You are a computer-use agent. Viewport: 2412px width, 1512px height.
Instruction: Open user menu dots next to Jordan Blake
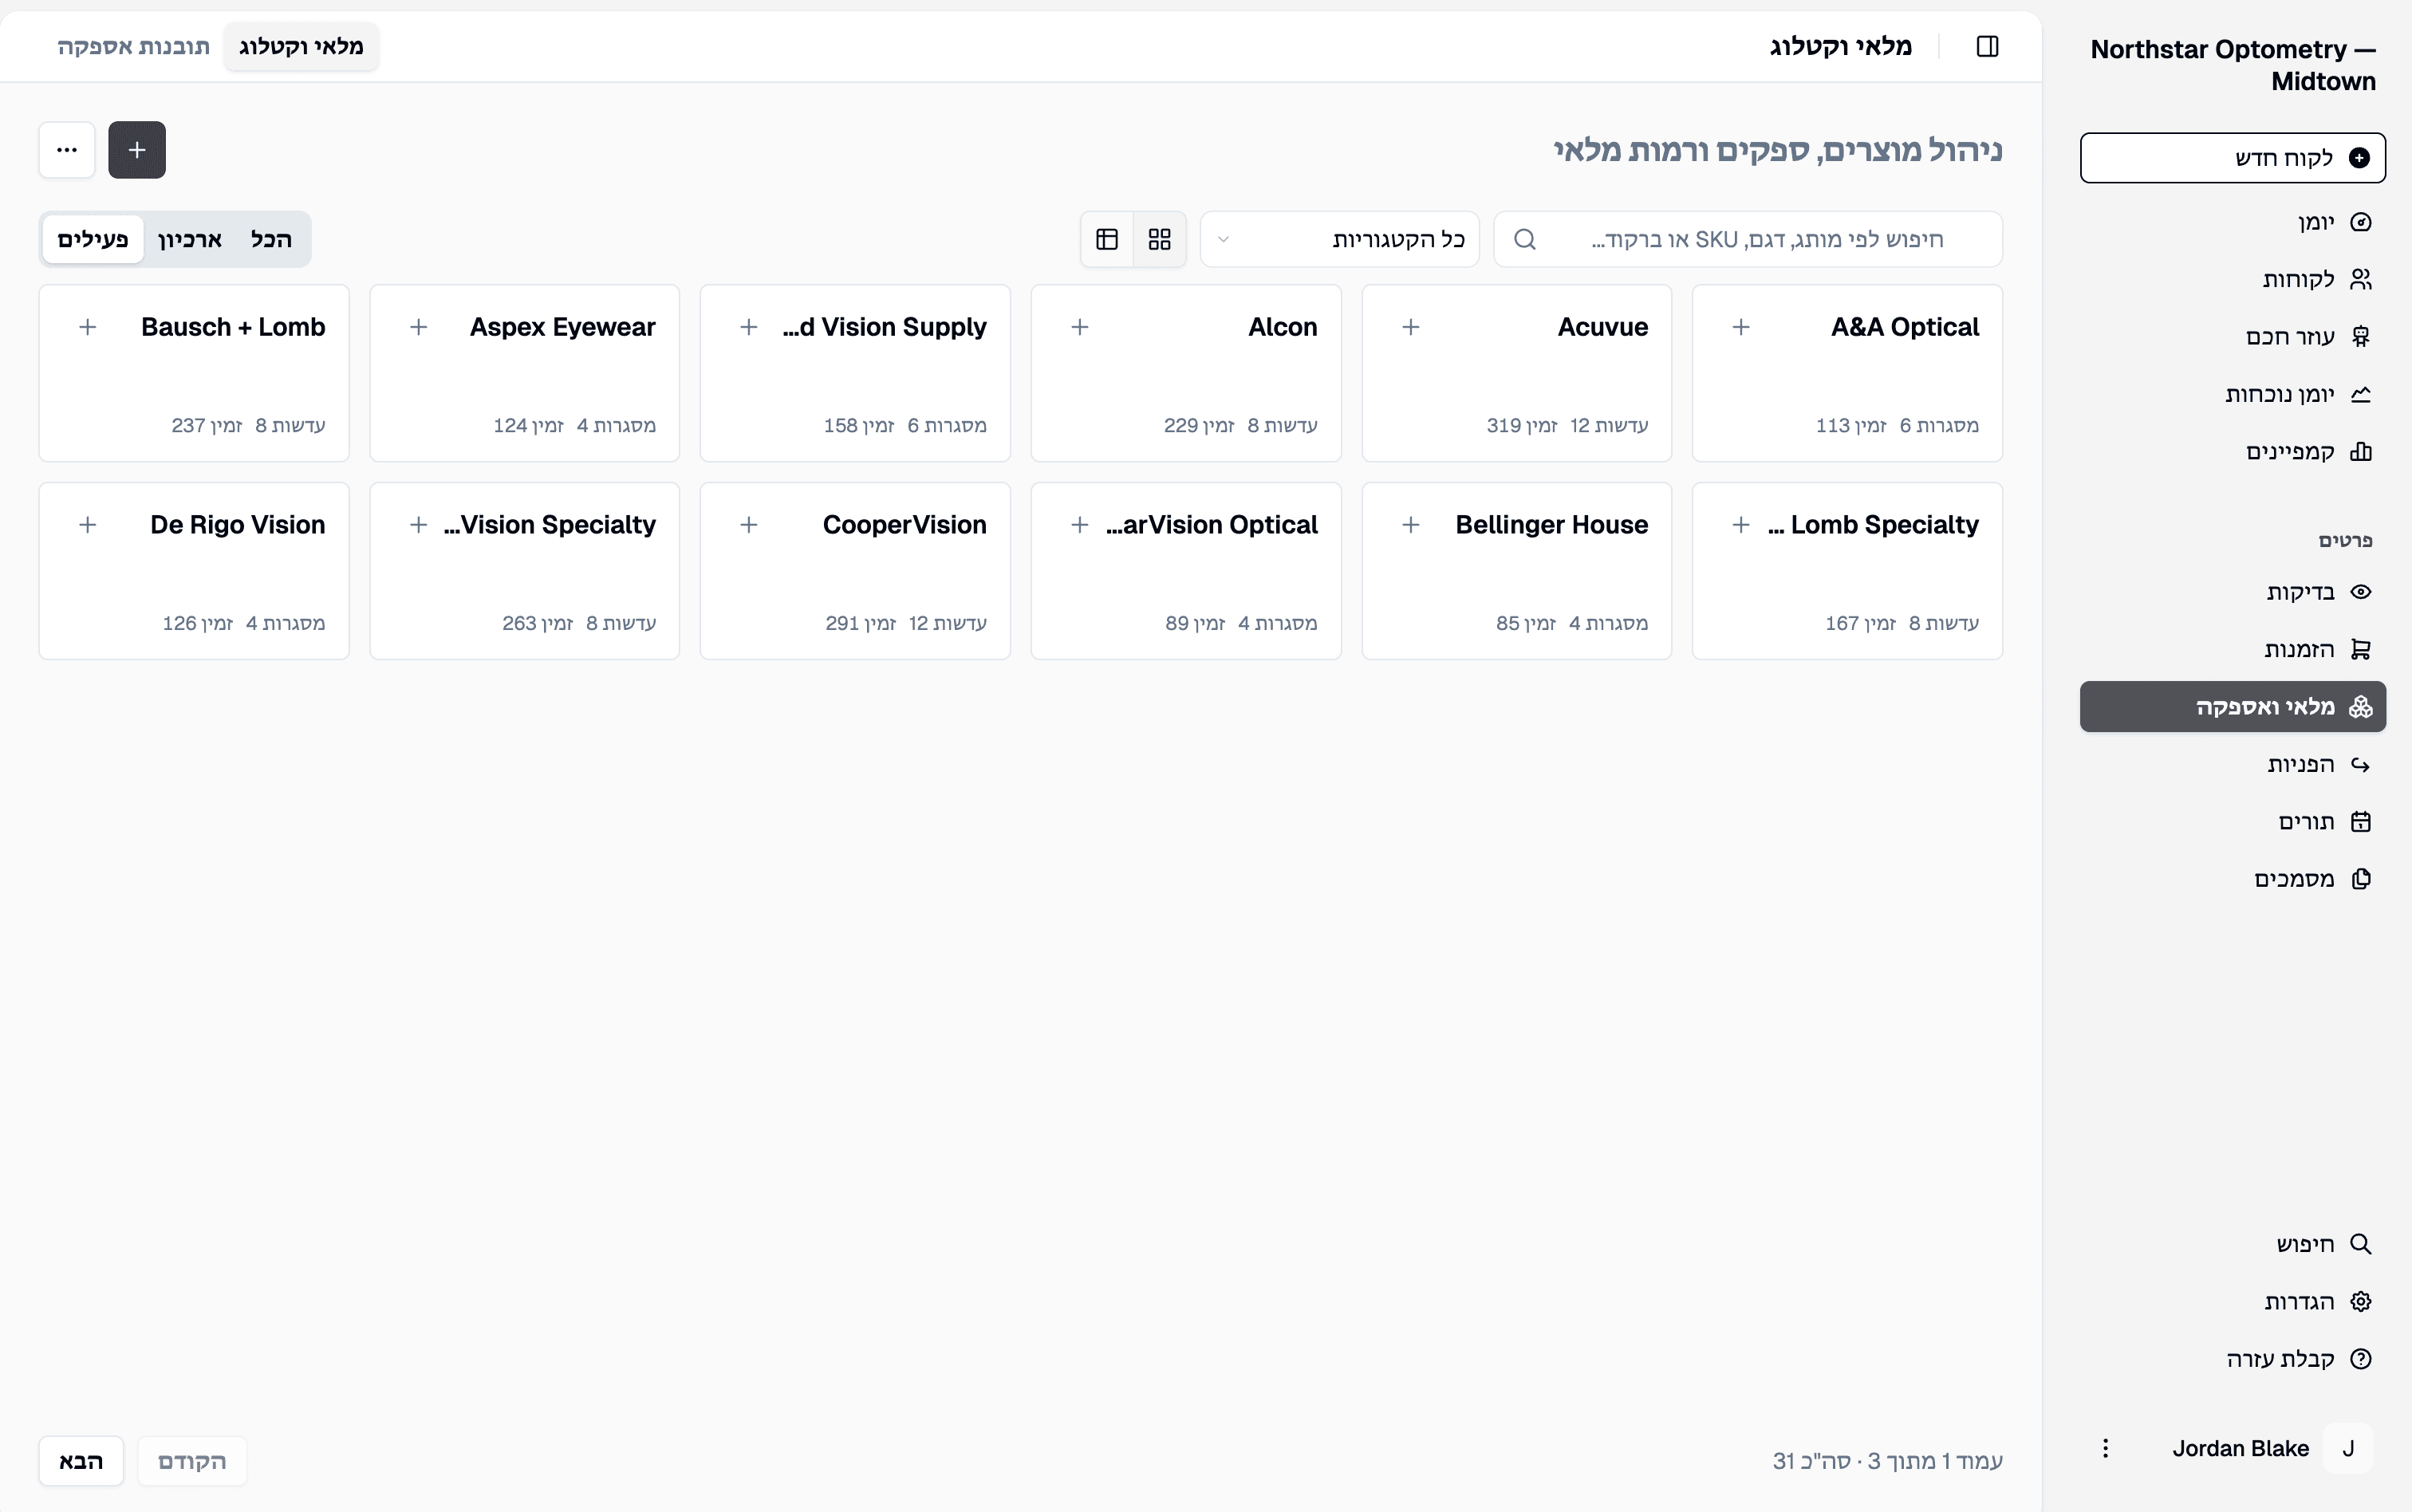point(2105,1448)
